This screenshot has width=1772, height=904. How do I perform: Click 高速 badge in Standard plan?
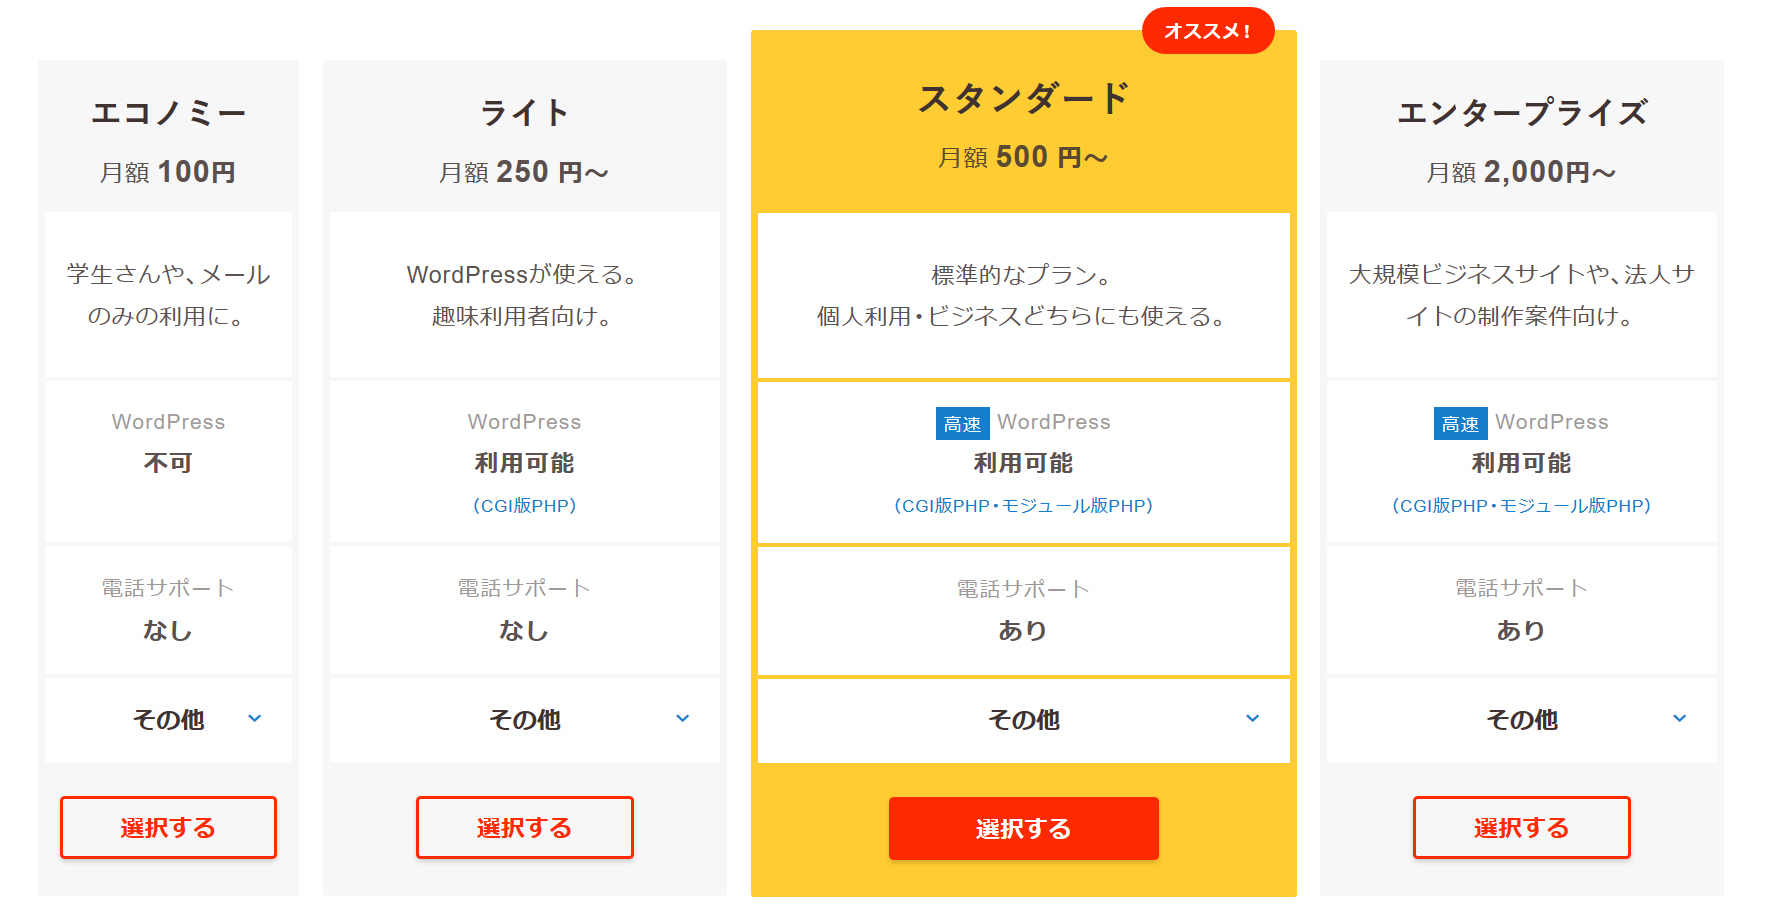pos(962,424)
